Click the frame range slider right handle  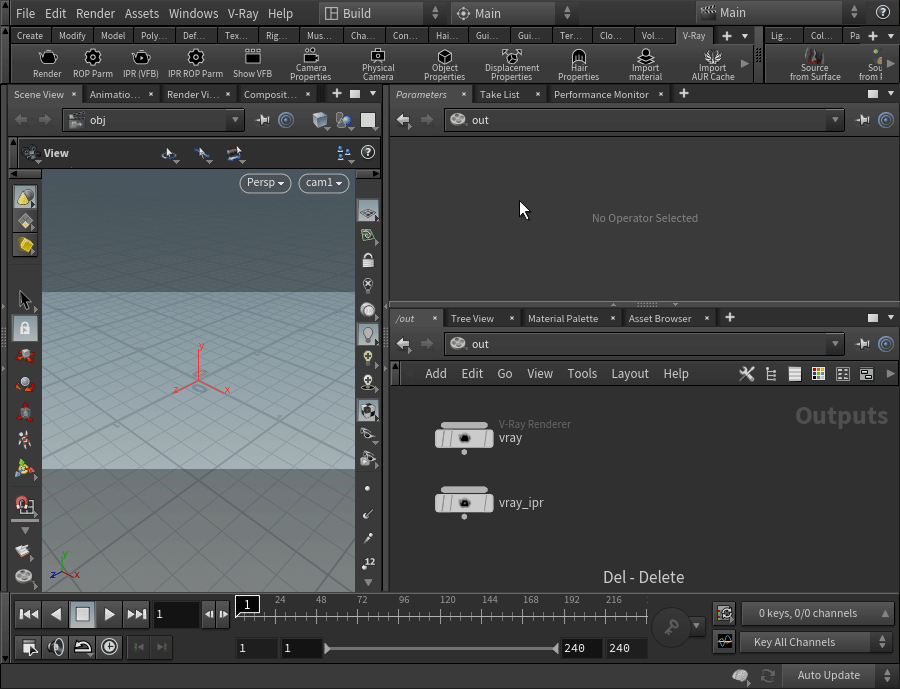click(x=556, y=648)
